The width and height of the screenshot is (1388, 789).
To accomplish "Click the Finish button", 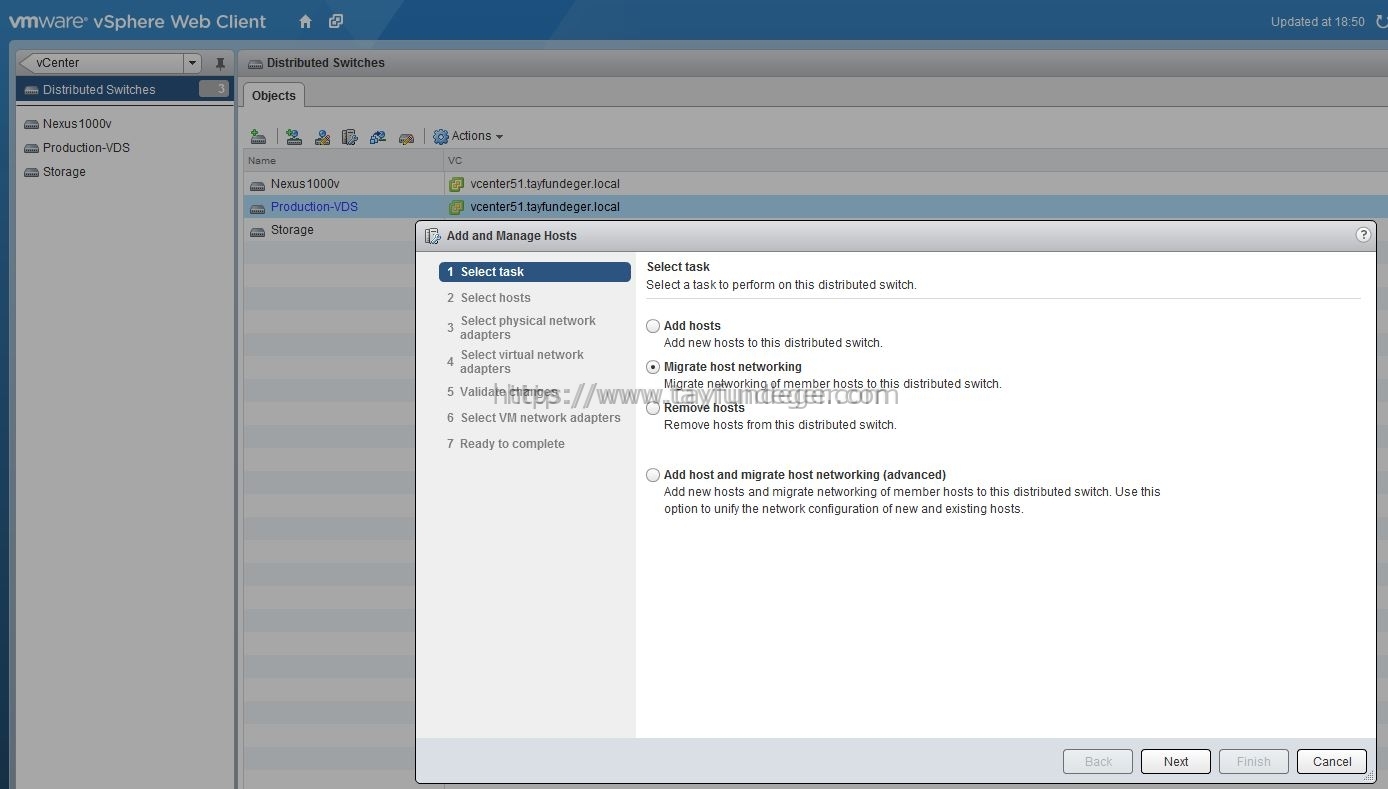I will [x=1254, y=761].
